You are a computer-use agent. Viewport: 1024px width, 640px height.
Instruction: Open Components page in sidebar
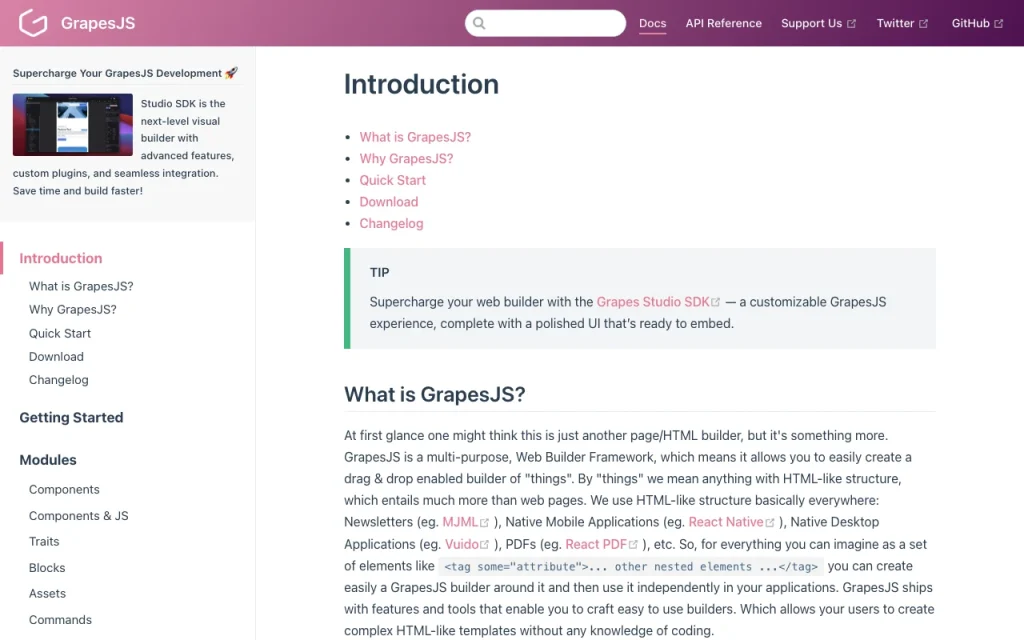[x=64, y=490]
